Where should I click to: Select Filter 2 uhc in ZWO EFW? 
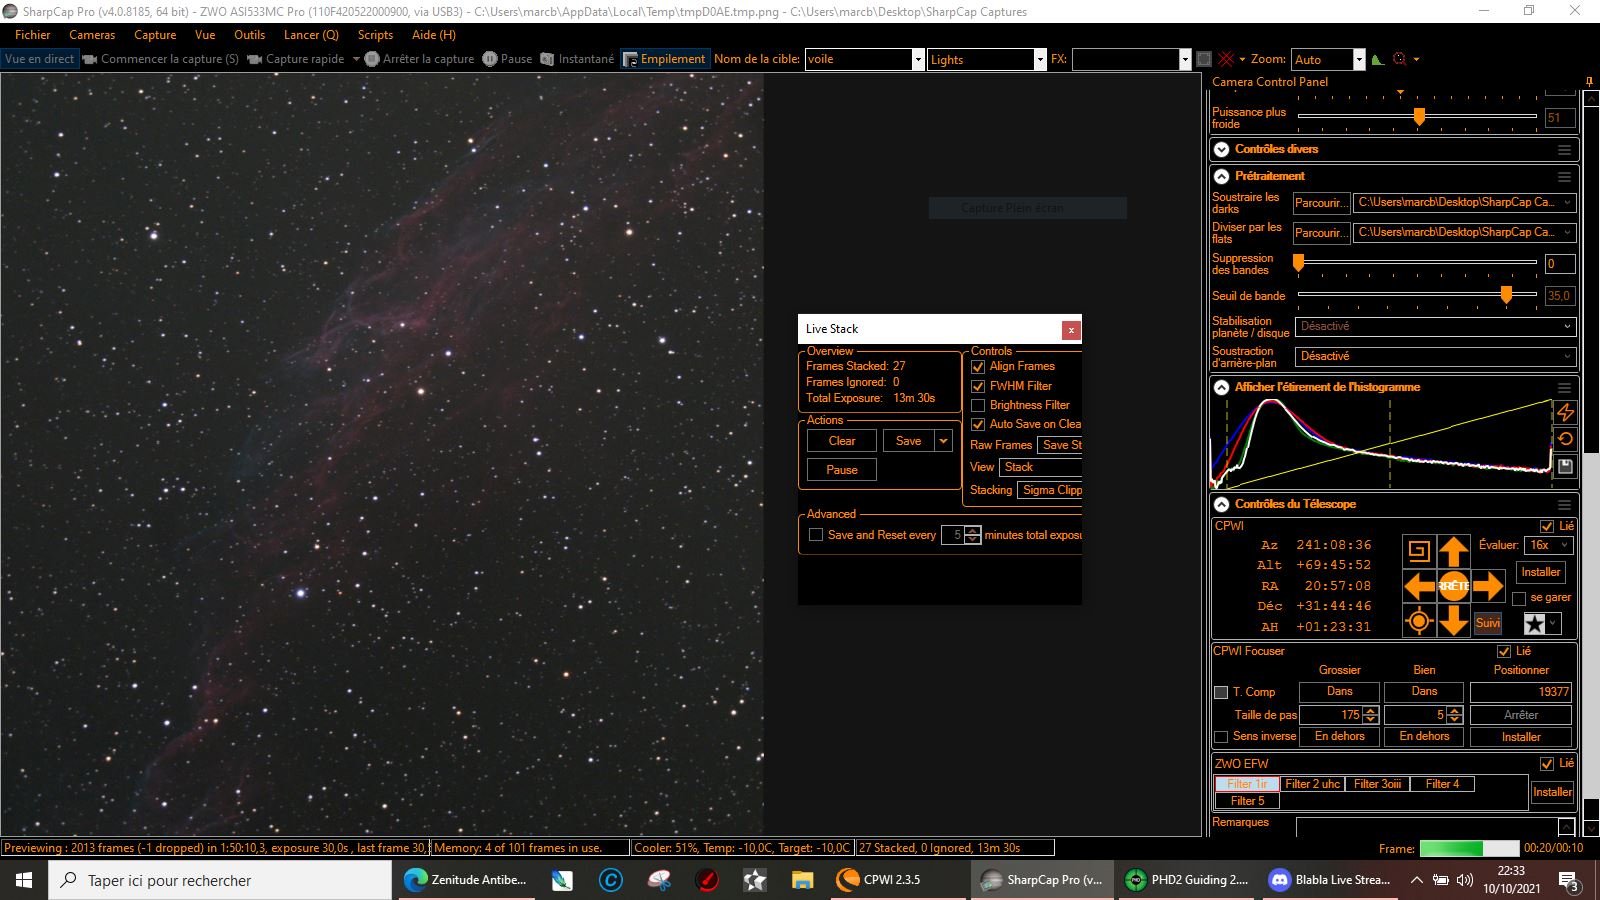coord(1312,784)
